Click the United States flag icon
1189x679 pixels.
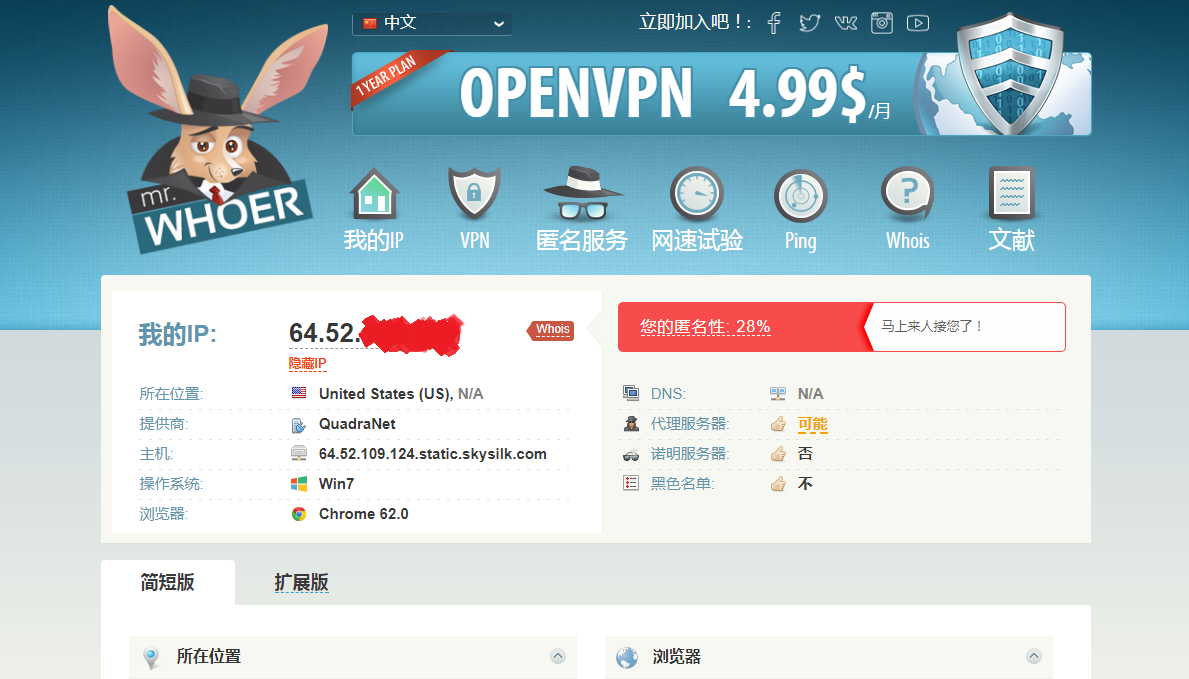[x=299, y=393]
